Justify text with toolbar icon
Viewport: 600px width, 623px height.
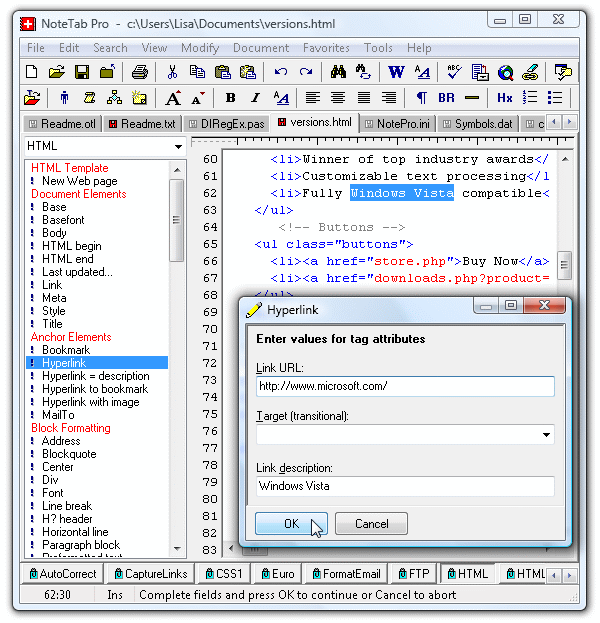[x=364, y=98]
